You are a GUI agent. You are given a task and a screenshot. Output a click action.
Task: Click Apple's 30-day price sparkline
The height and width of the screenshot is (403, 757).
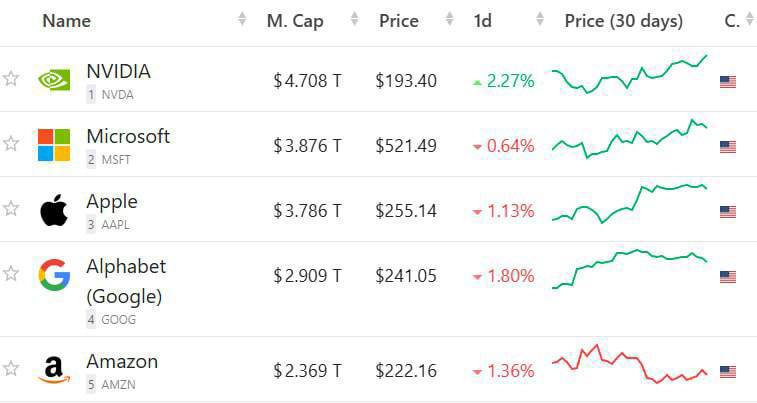630,202
